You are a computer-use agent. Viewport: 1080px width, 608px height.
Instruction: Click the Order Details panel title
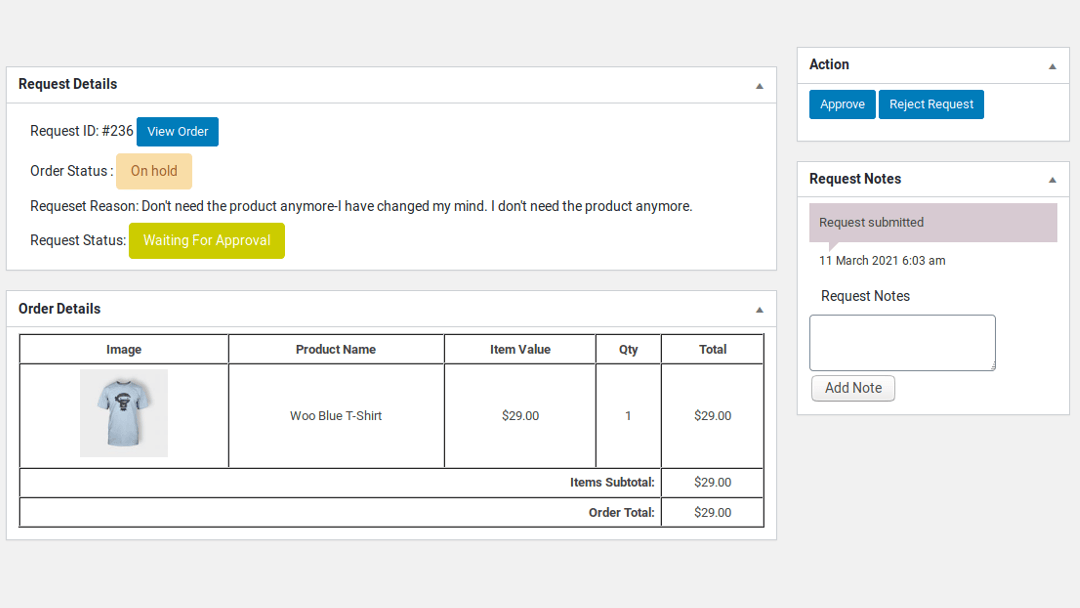(59, 309)
